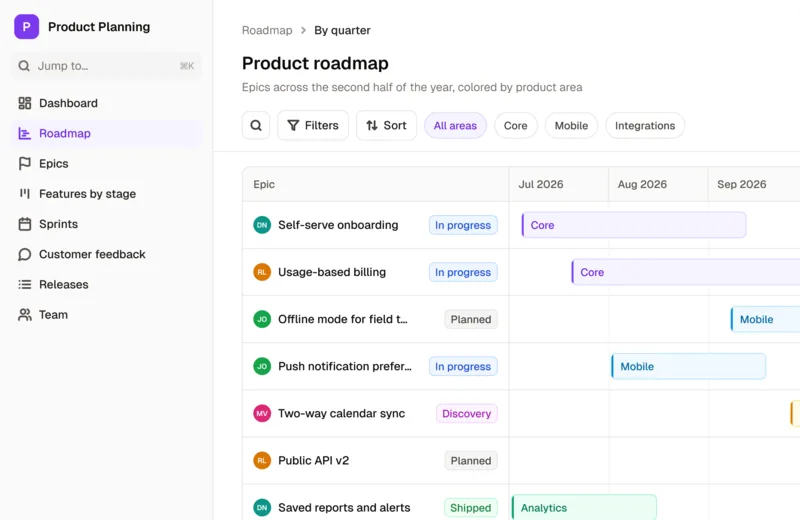
Task: Click the up-down arrows Sort icon
Action: (372, 126)
